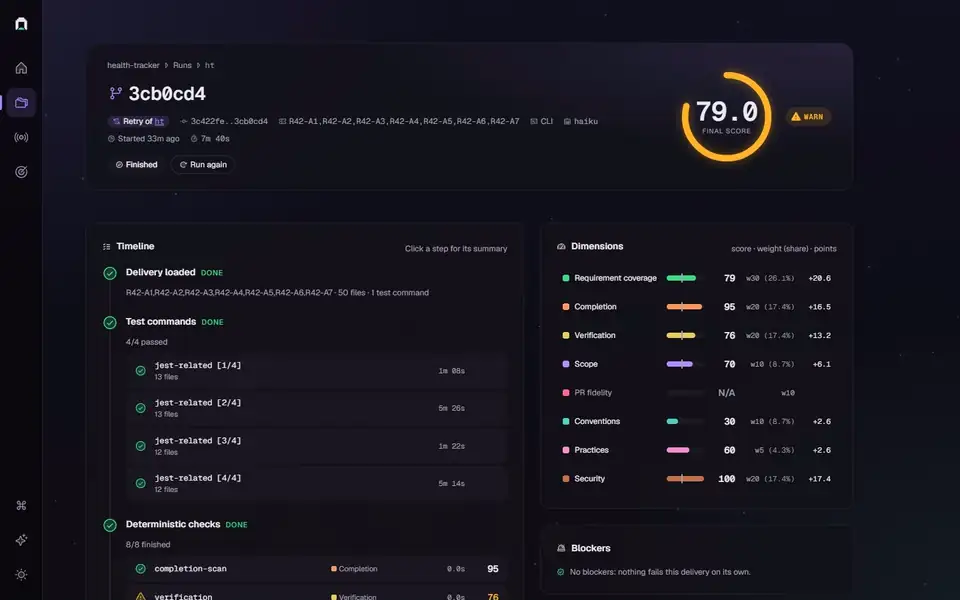Click the Requirement coverage score bar

pos(681,278)
